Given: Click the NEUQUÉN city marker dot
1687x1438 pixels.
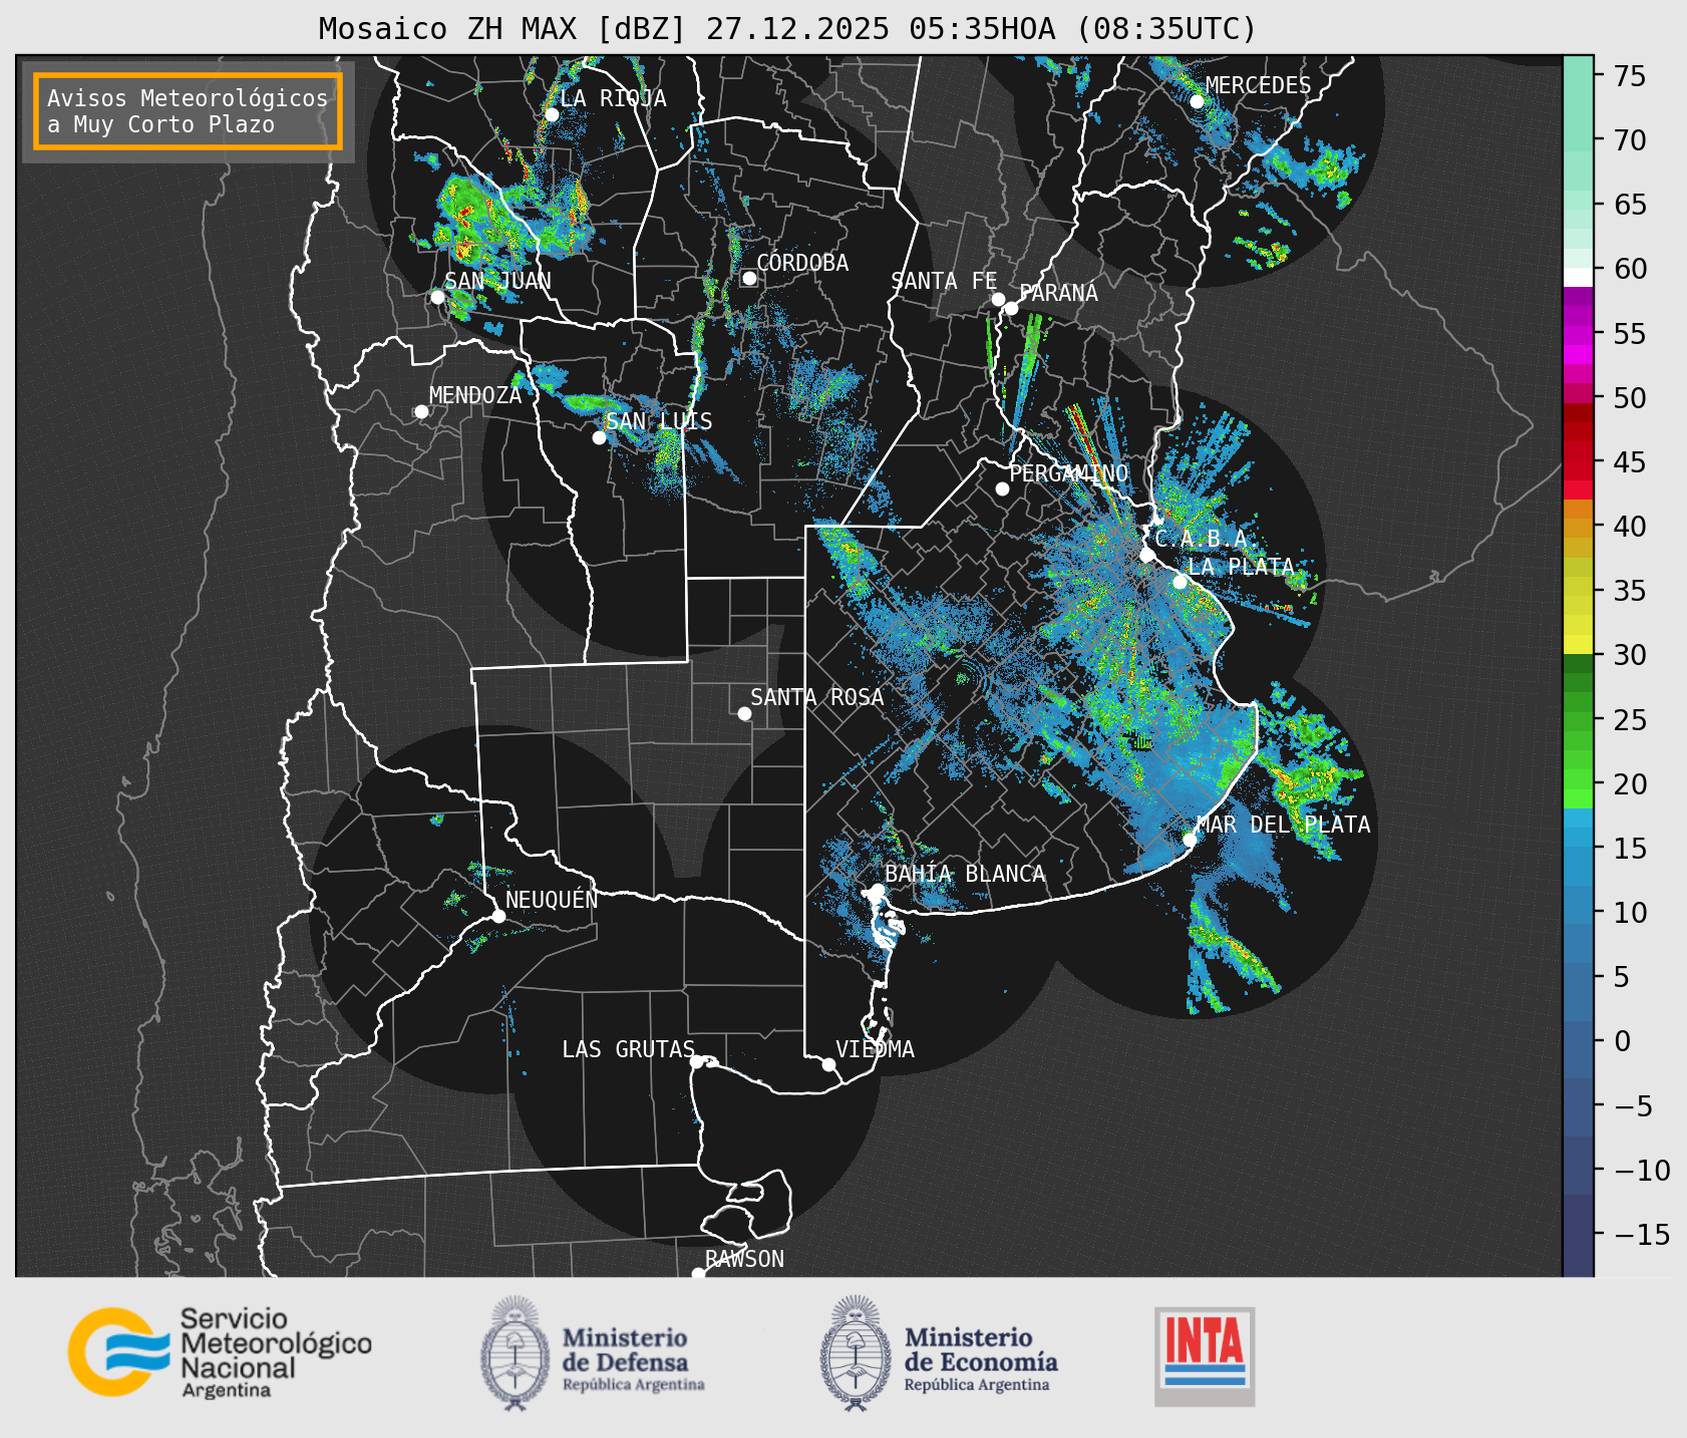Looking at the screenshot, I should [498, 916].
